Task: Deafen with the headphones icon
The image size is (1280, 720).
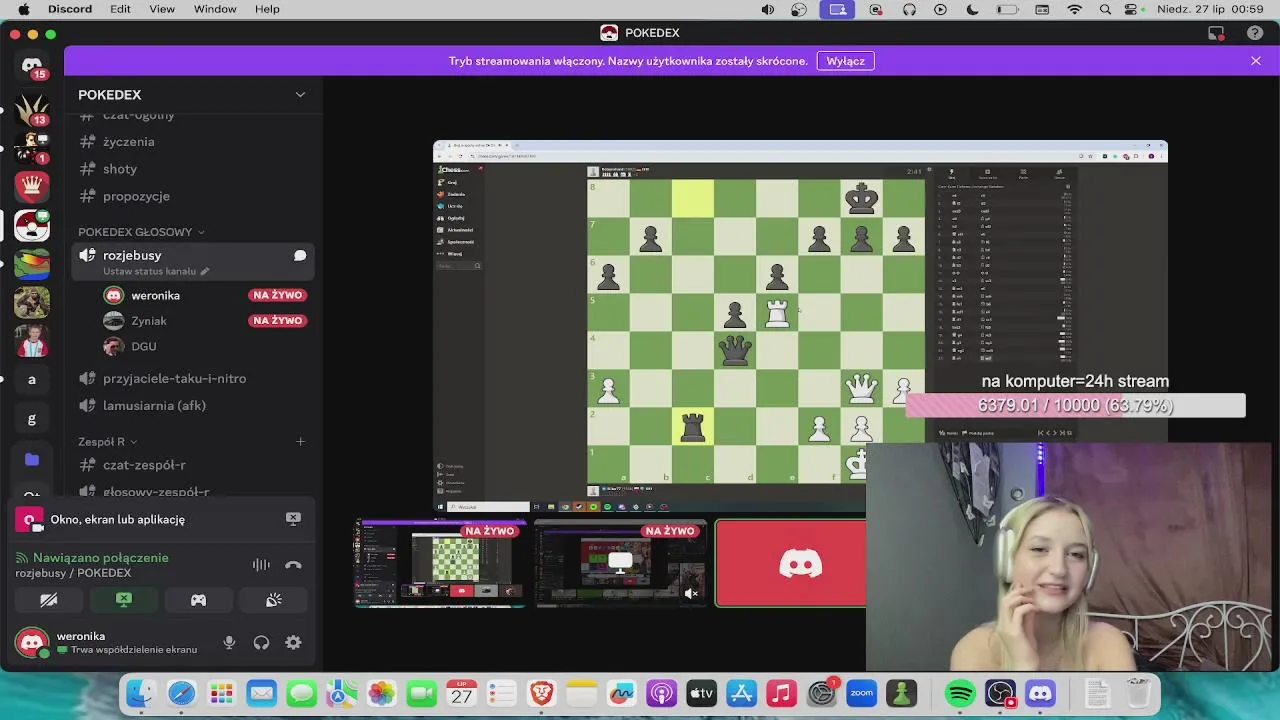Action: 261,643
